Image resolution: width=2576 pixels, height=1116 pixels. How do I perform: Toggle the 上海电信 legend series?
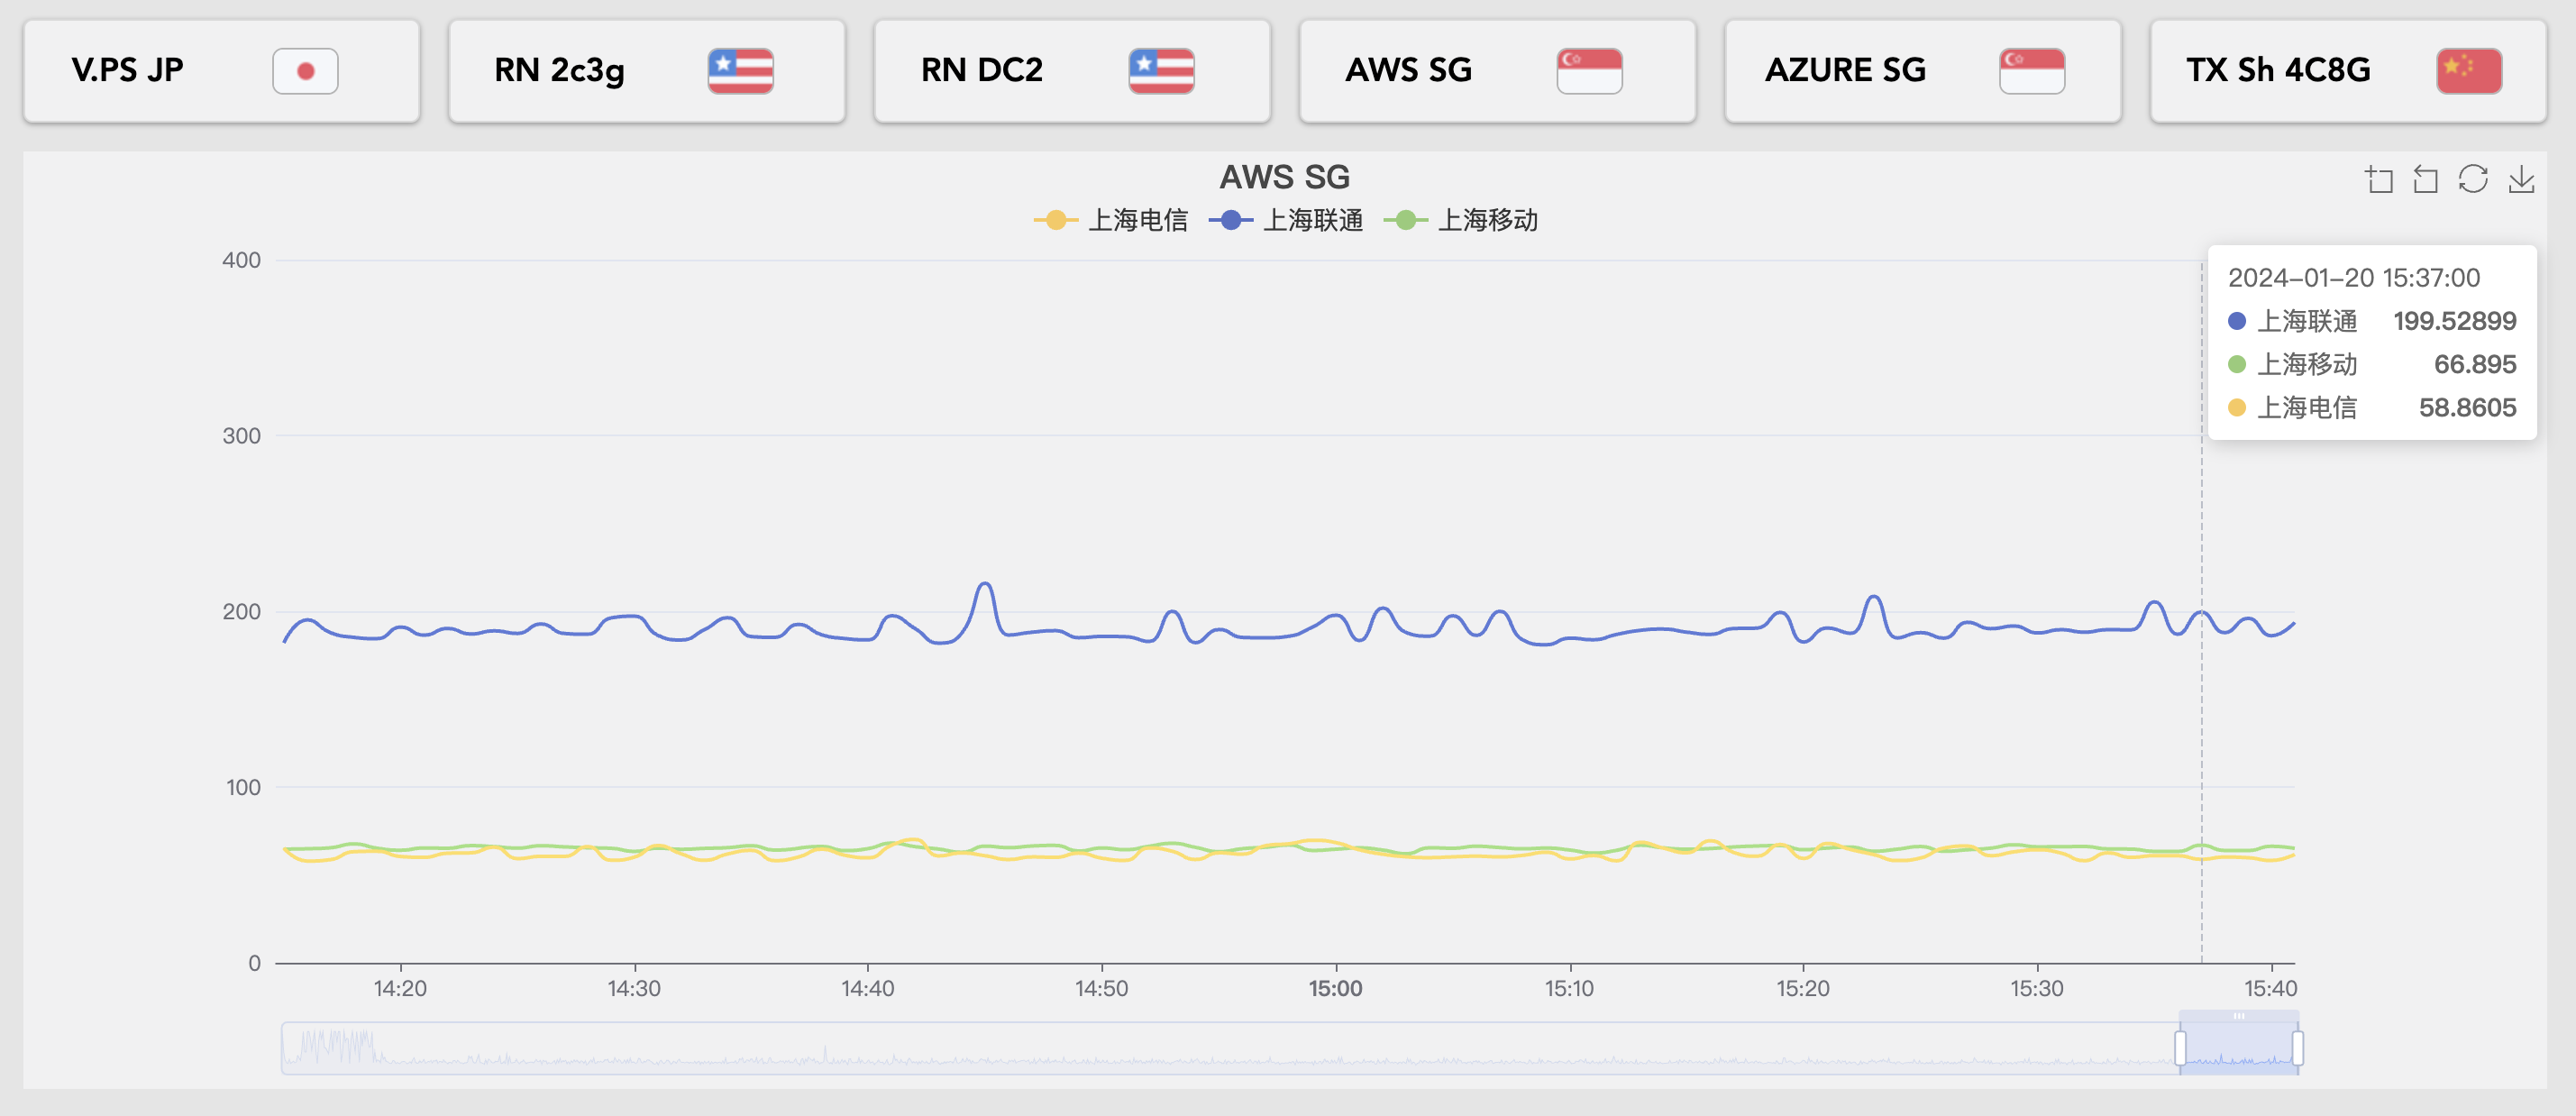1110,220
